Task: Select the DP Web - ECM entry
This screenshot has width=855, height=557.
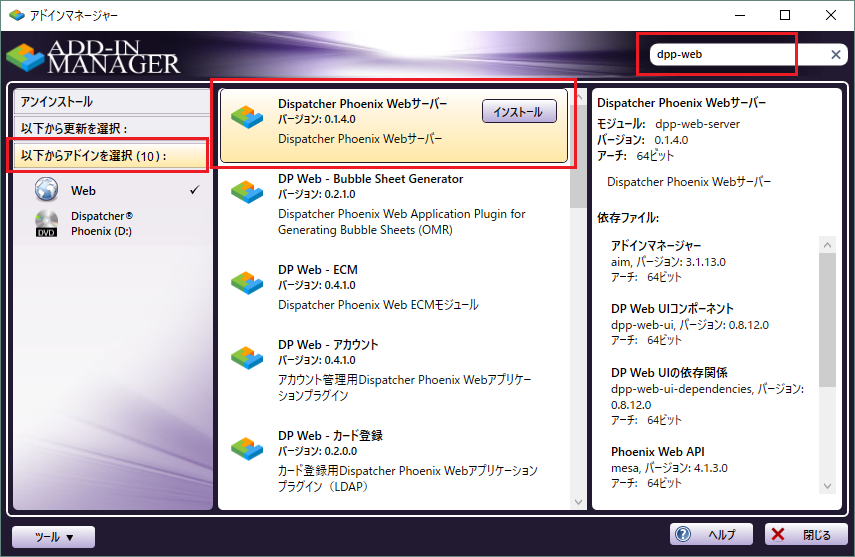Action: (x=394, y=287)
